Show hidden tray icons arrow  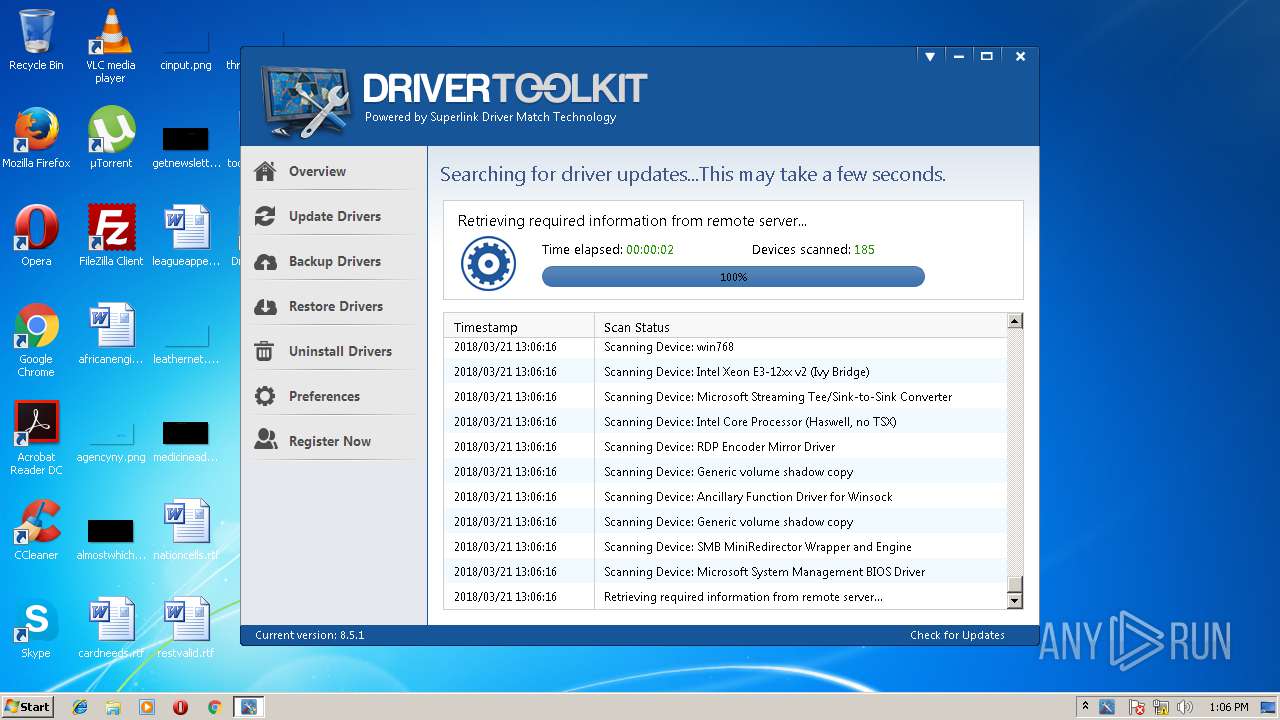pyautogui.click(x=1085, y=707)
